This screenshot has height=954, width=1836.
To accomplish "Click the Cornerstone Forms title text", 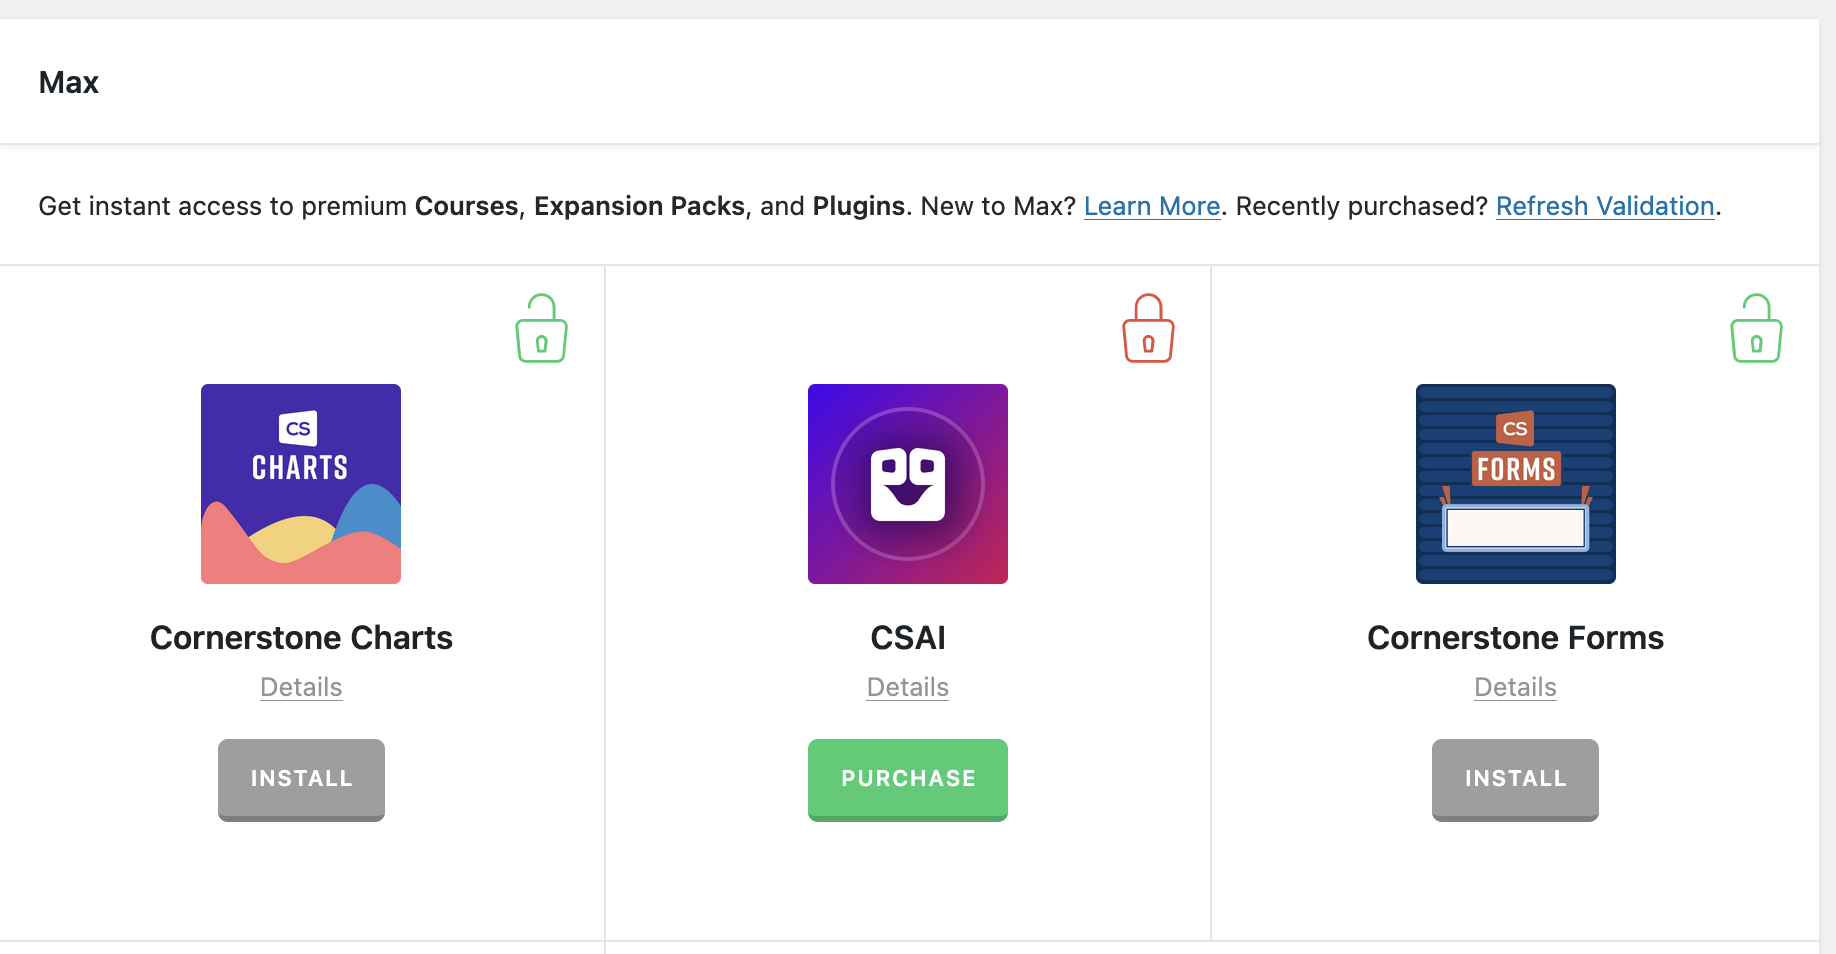I will (1515, 638).
